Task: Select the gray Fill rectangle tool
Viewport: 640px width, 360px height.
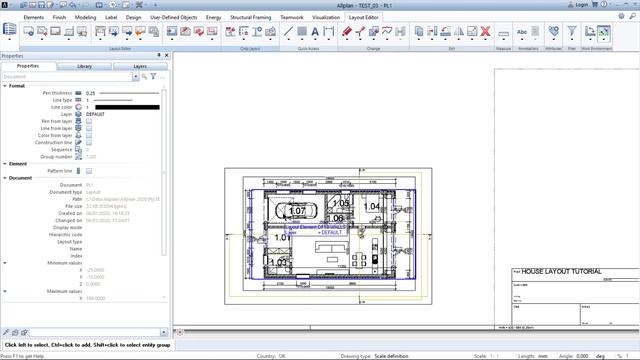Action: click(302, 31)
